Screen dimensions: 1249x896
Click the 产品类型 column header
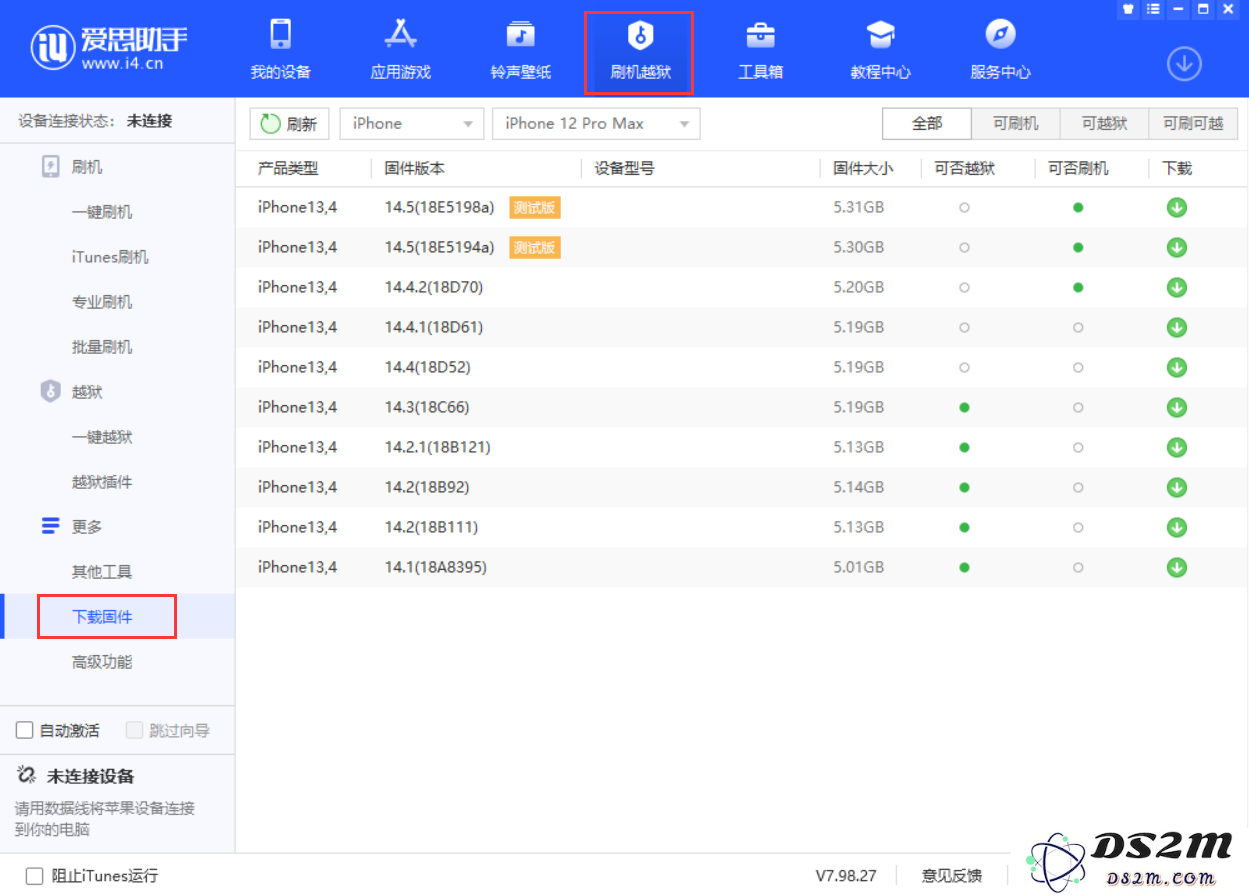pyautogui.click(x=288, y=168)
